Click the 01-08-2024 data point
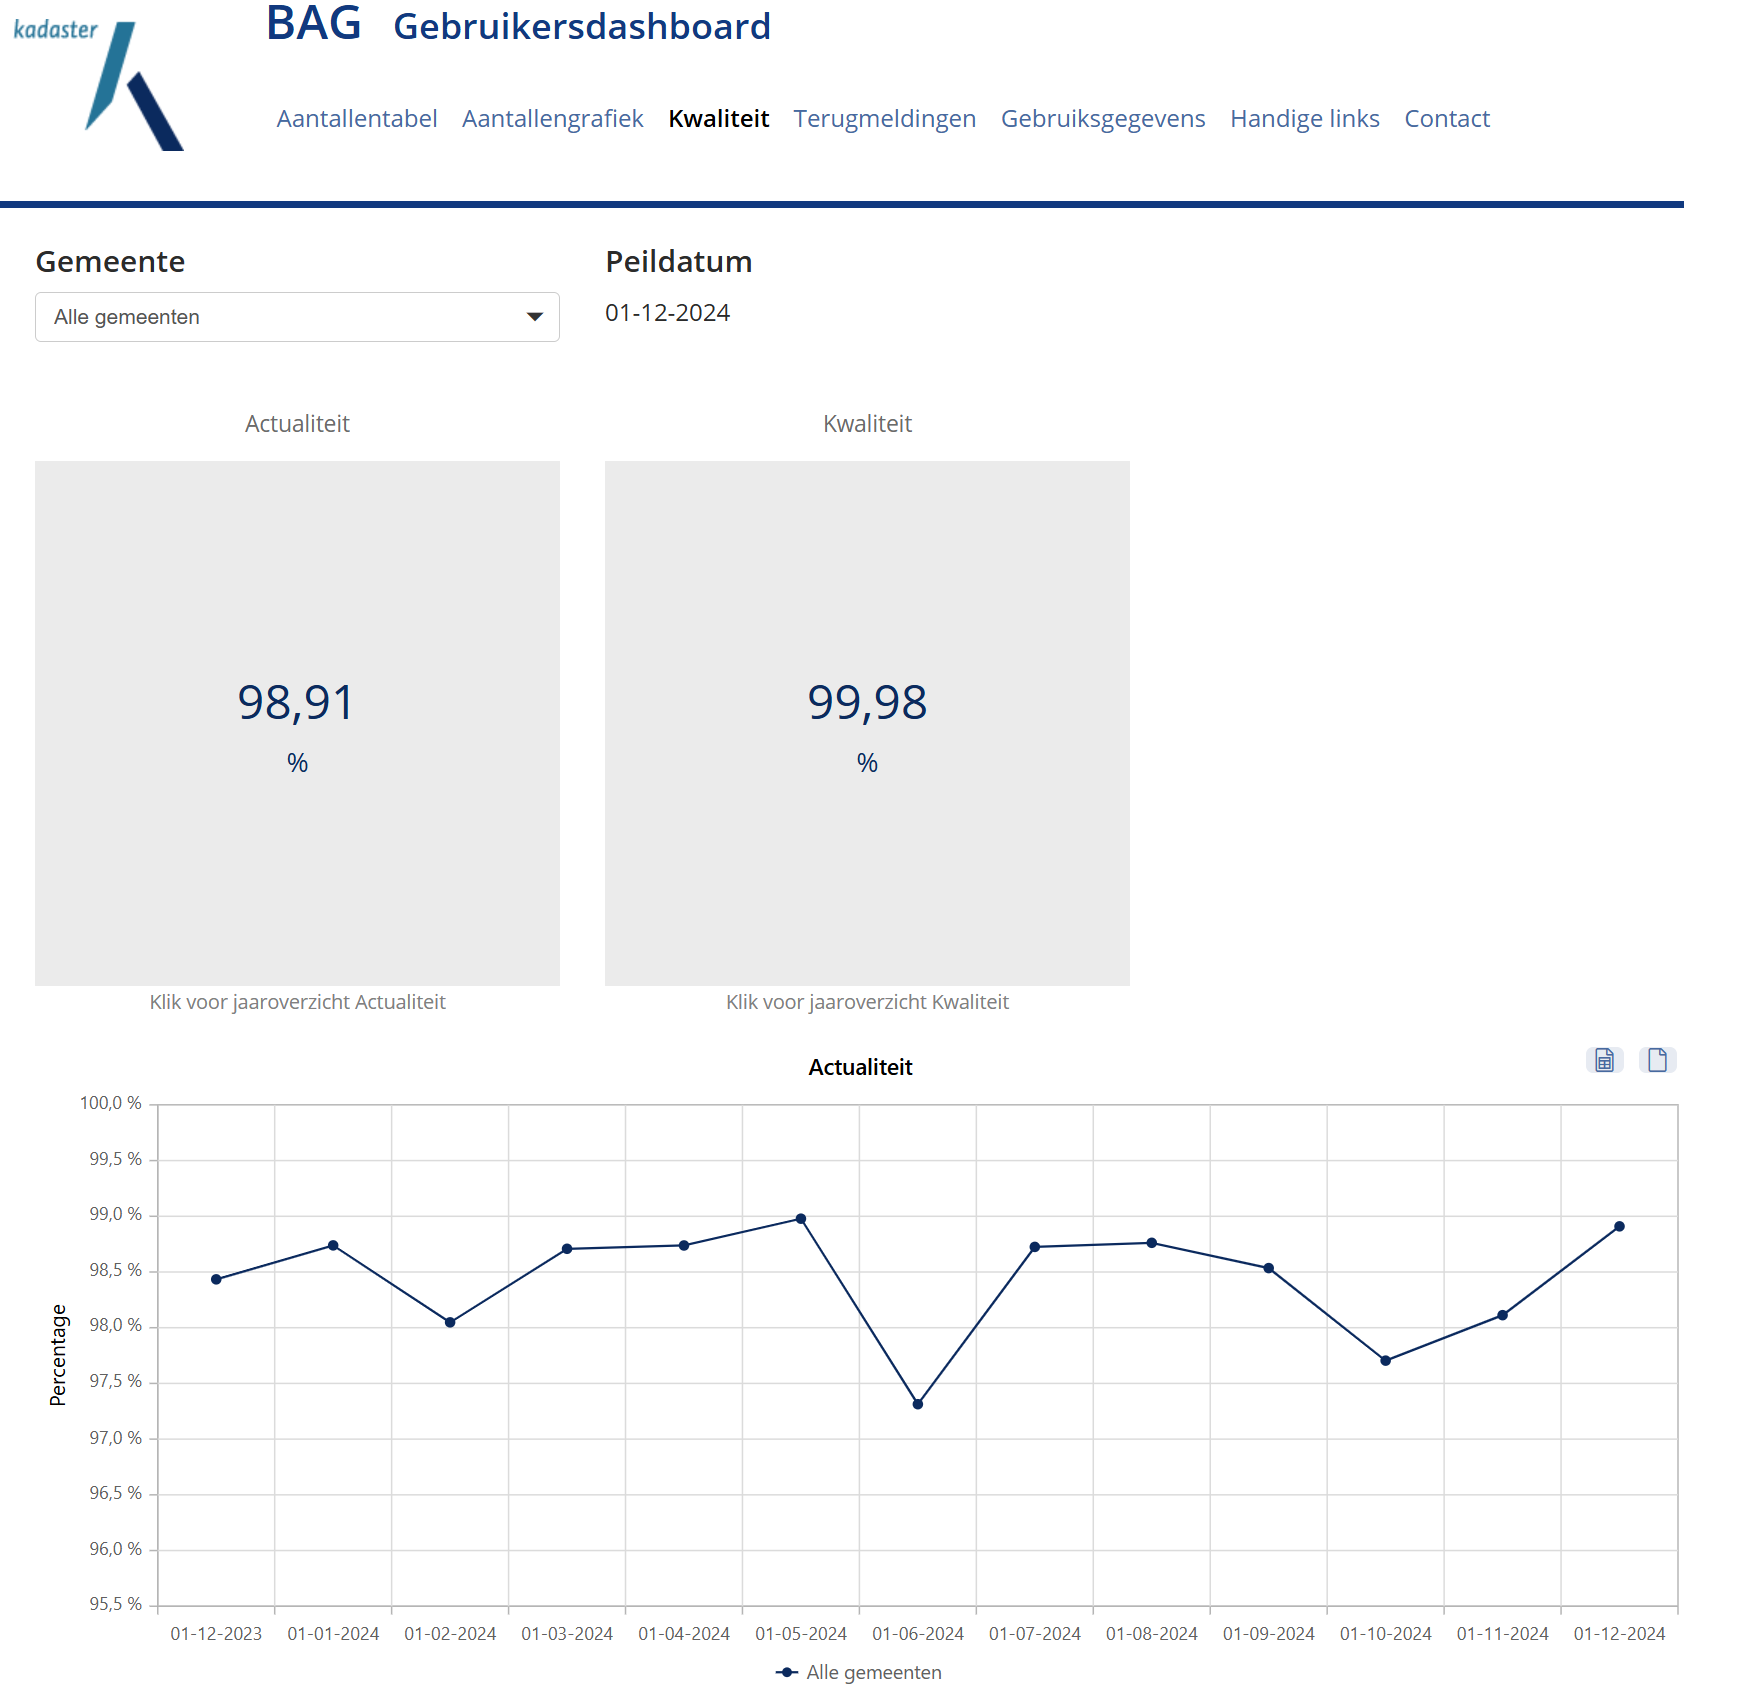This screenshot has width=1763, height=1687. [1152, 1243]
